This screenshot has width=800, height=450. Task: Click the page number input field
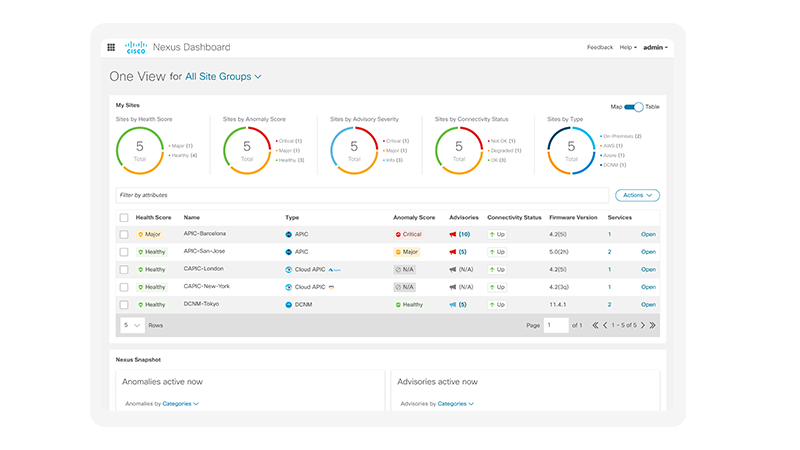(556, 326)
